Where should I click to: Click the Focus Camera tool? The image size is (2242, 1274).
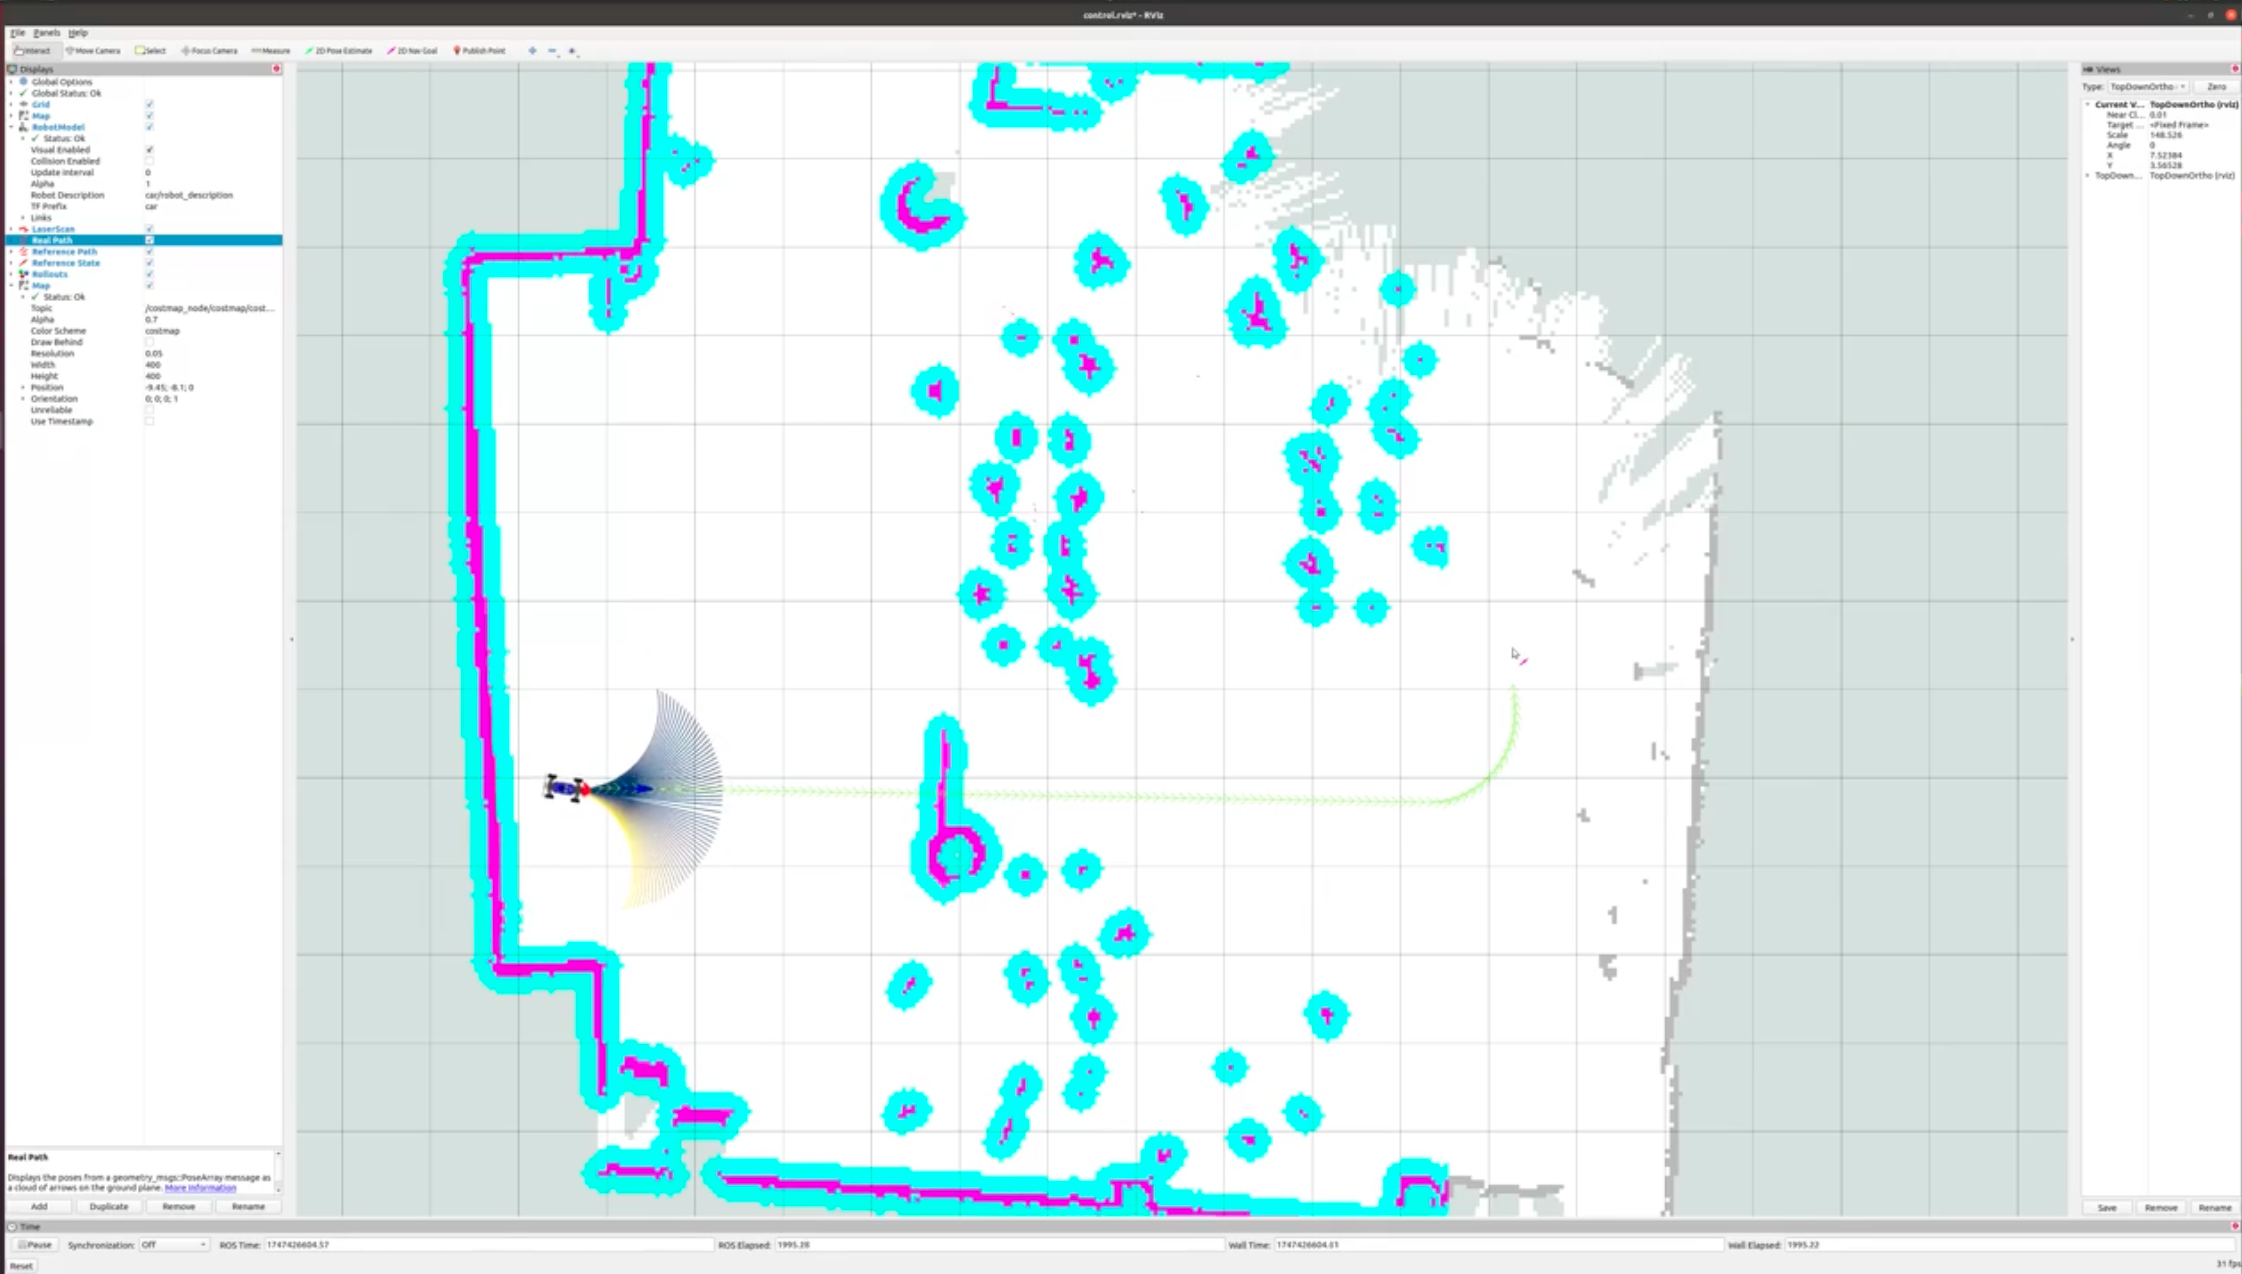pos(209,50)
